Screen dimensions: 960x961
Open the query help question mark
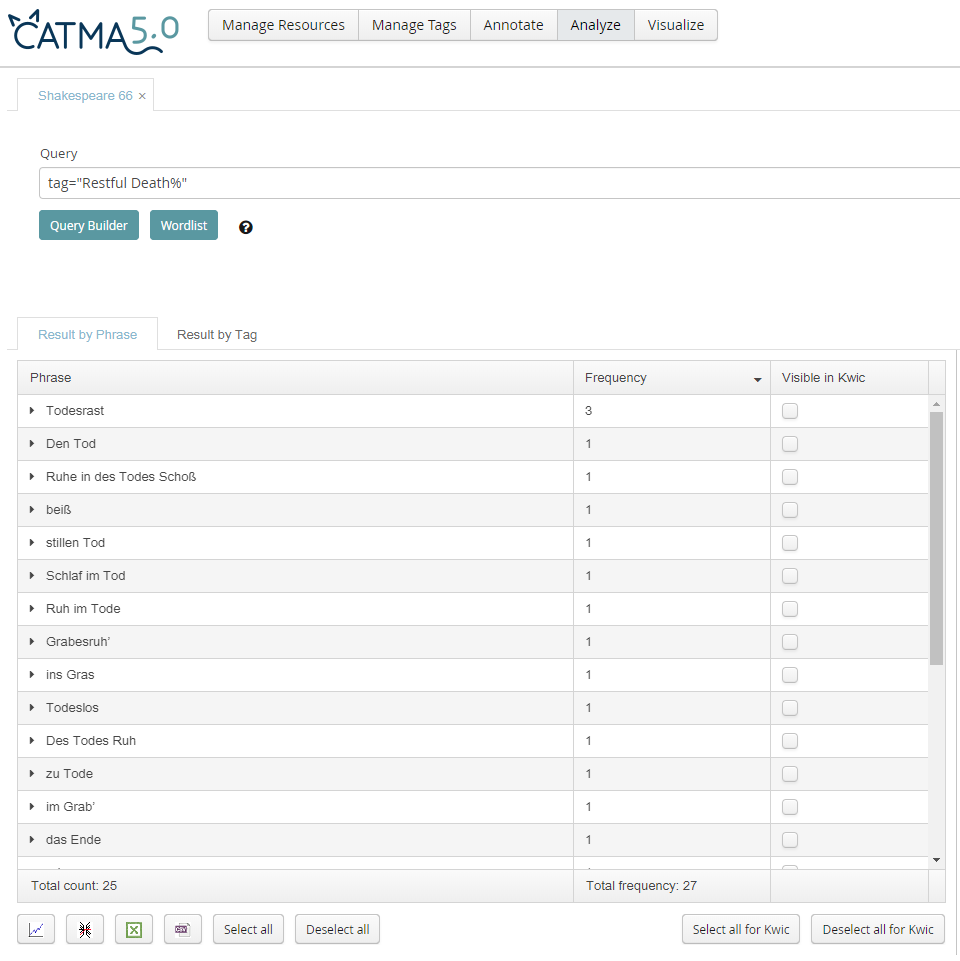click(x=246, y=227)
